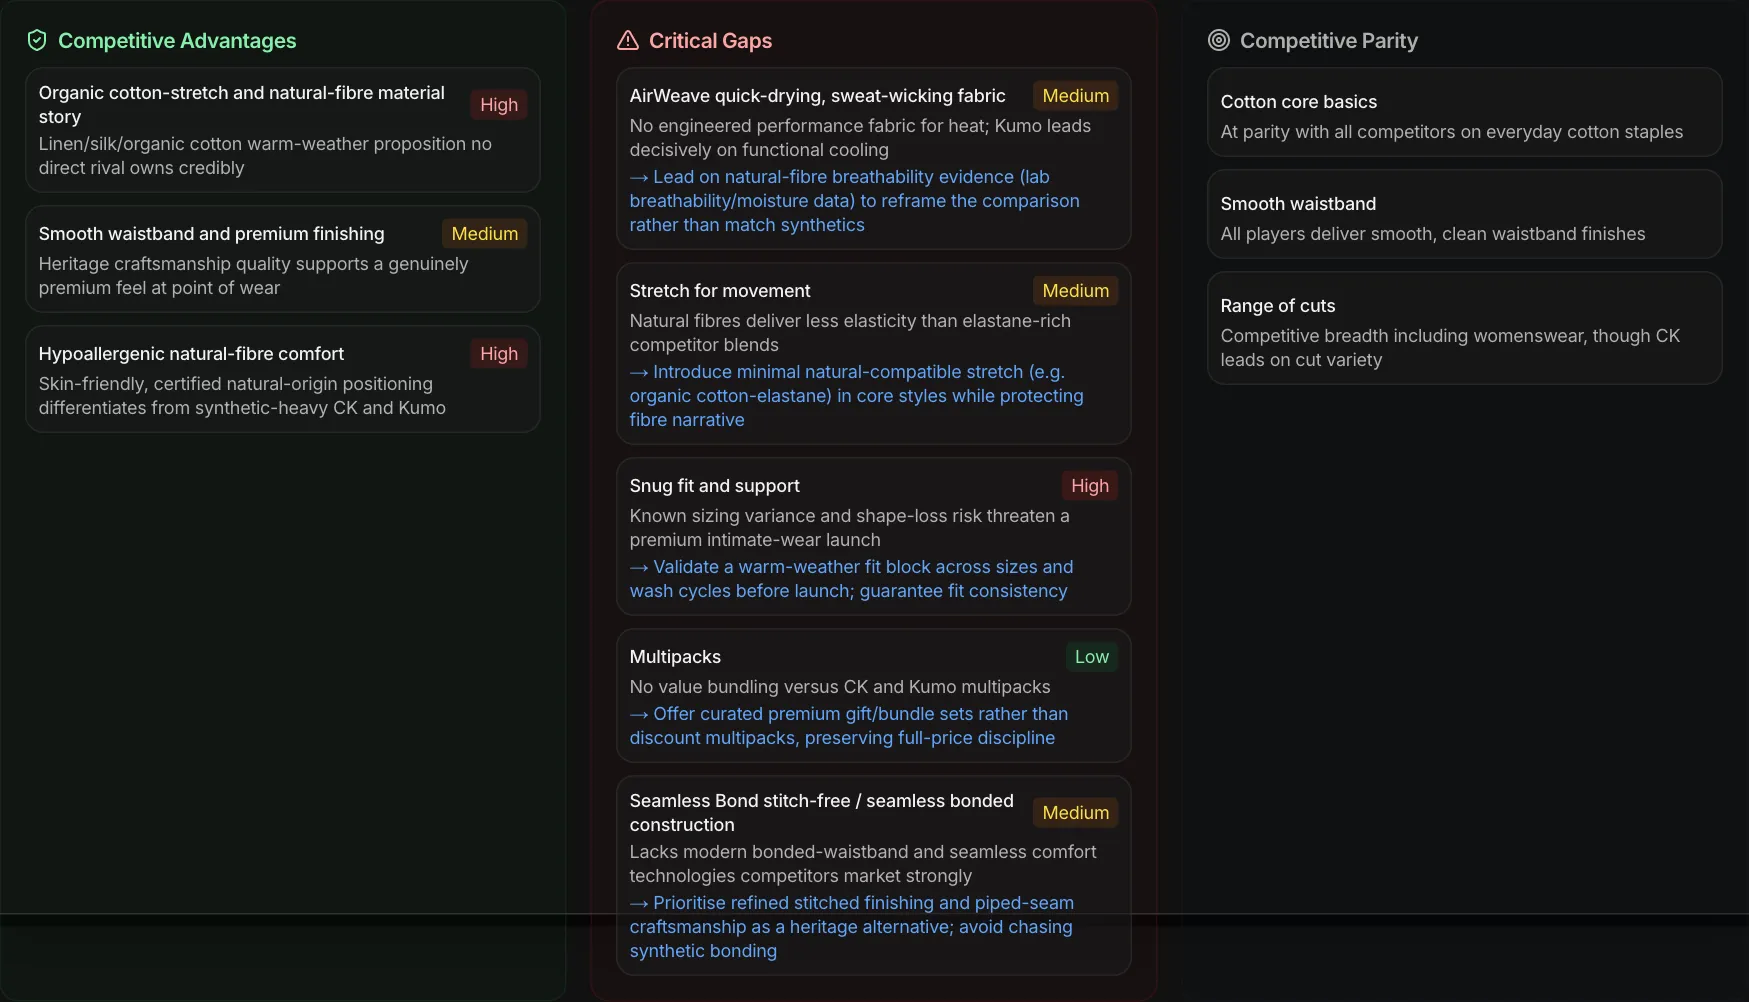
Task: Click the Medium badge on Stretch for movement
Action: pos(1076,291)
